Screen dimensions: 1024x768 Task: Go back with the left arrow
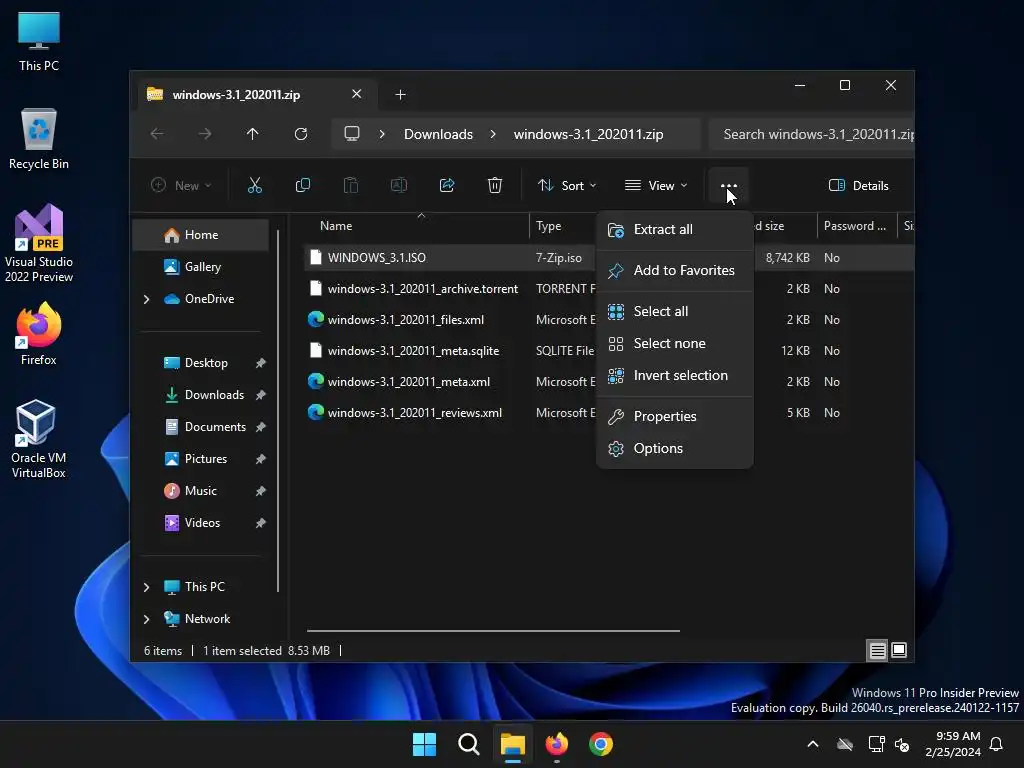click(x=157, y=134)
